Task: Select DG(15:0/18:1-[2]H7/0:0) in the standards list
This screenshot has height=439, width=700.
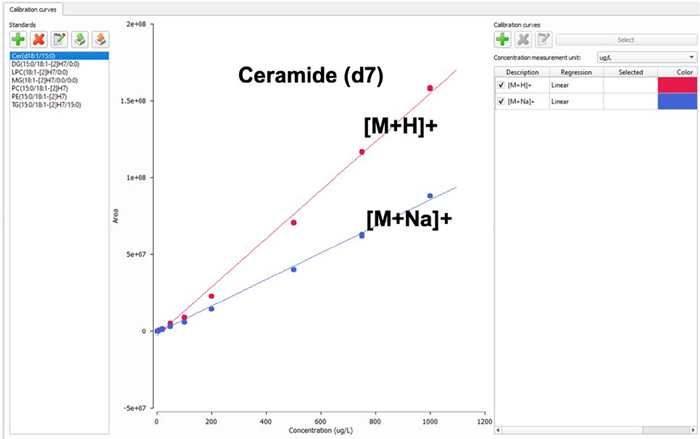Action: click(x=46, y=64)
